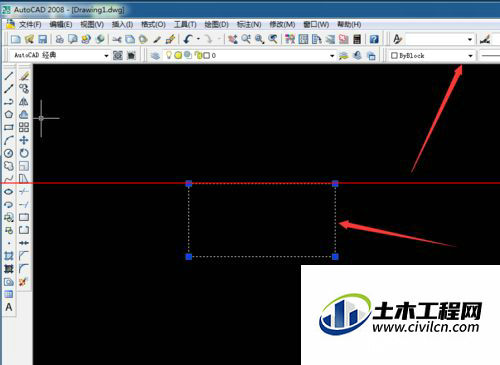Select the Copy Object modify tool
500x365 pixels.
(x=24, y=89)
